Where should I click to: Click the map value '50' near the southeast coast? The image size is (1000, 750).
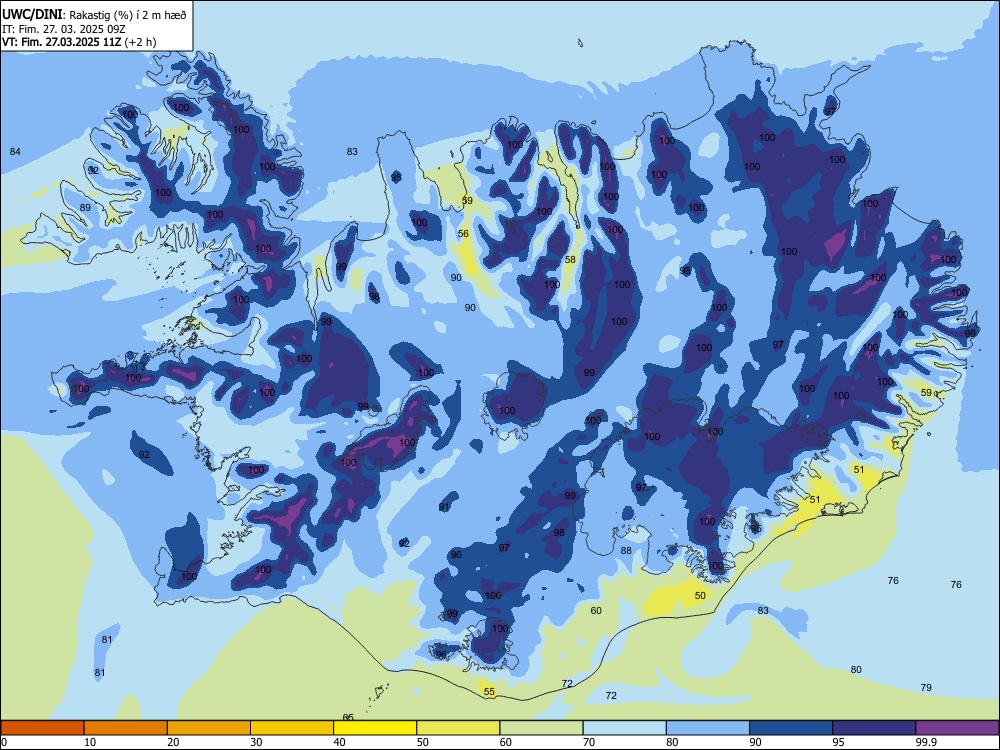(x=700, y=595)
